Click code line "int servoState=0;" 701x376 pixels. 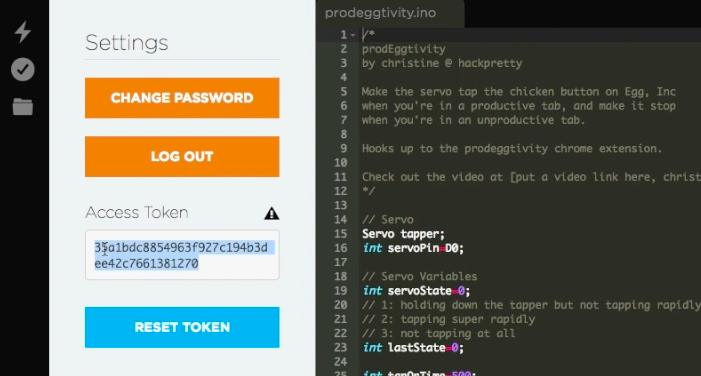[416, 291]
